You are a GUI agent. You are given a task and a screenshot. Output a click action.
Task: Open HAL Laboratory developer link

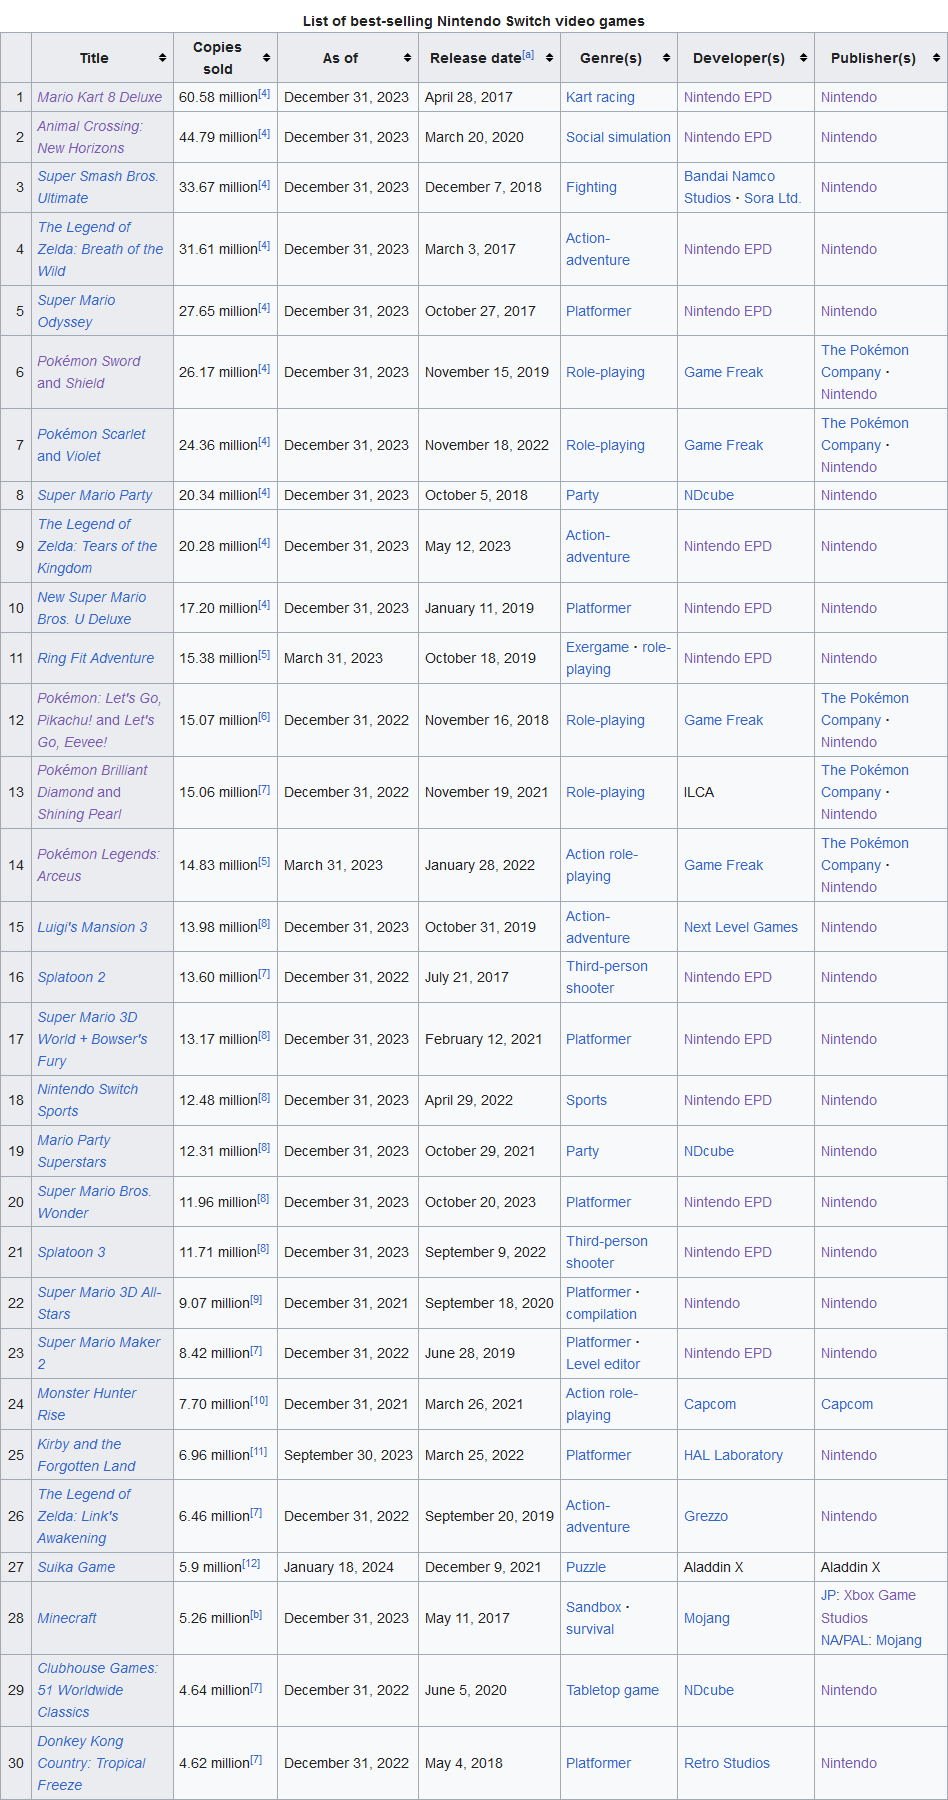pyautogui.click(x=733, y=1455)
